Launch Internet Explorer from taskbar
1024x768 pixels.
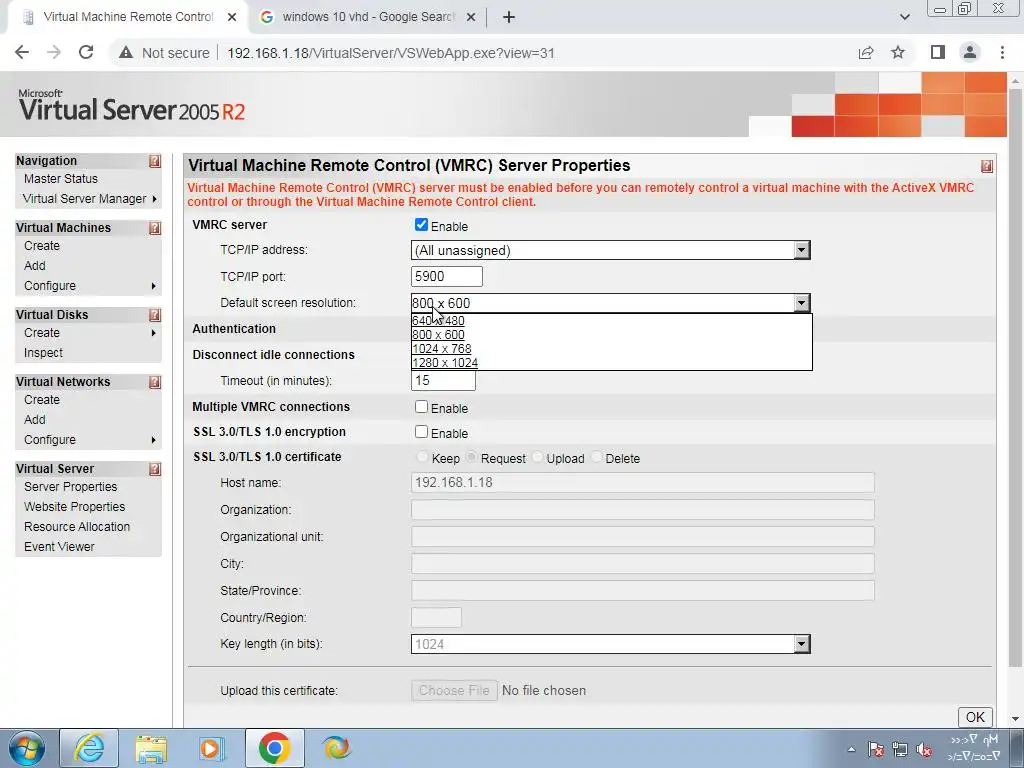89,748
